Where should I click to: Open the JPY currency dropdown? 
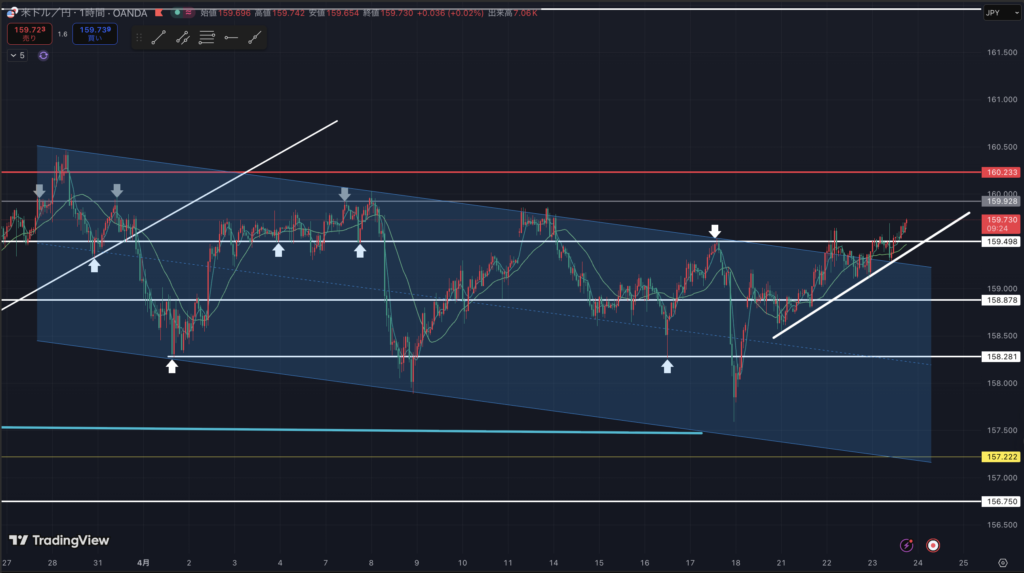[x=992, y=12]
